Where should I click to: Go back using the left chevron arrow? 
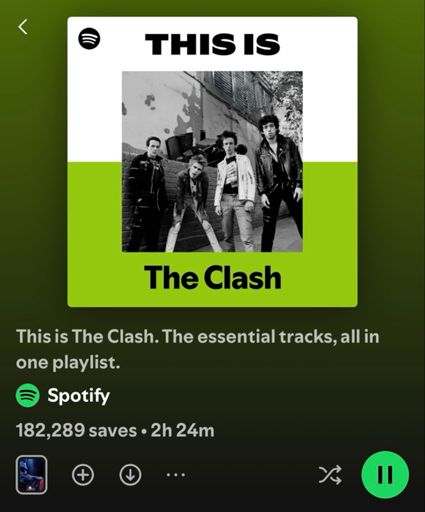point(23,27)
